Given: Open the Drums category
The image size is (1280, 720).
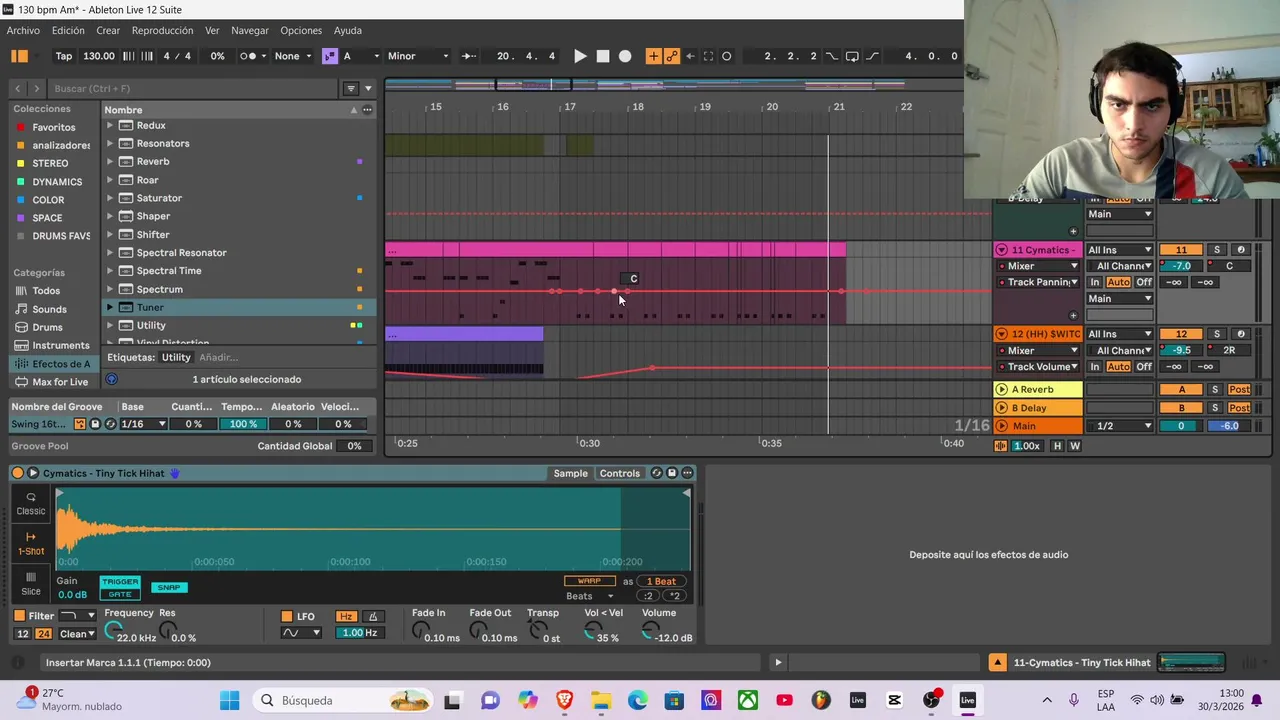Looking at the screenshot, I should pos(47,327).
